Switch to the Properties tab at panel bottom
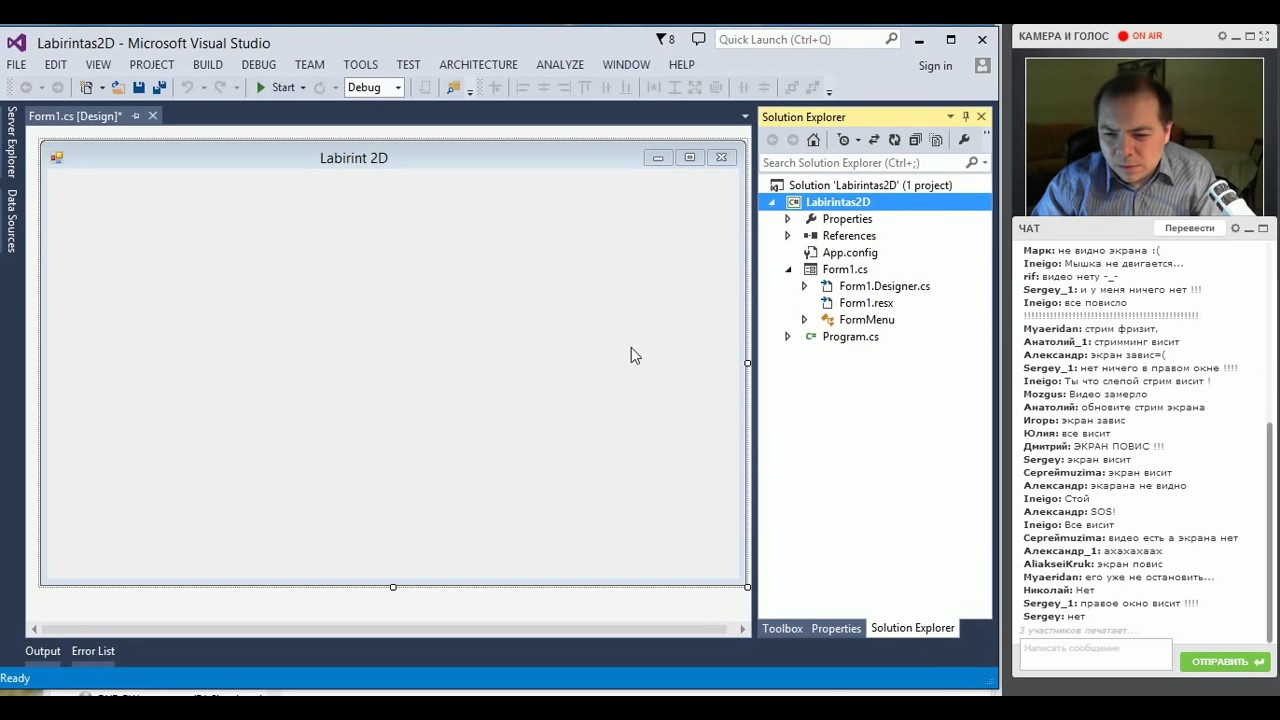 (x=836, y=628)
